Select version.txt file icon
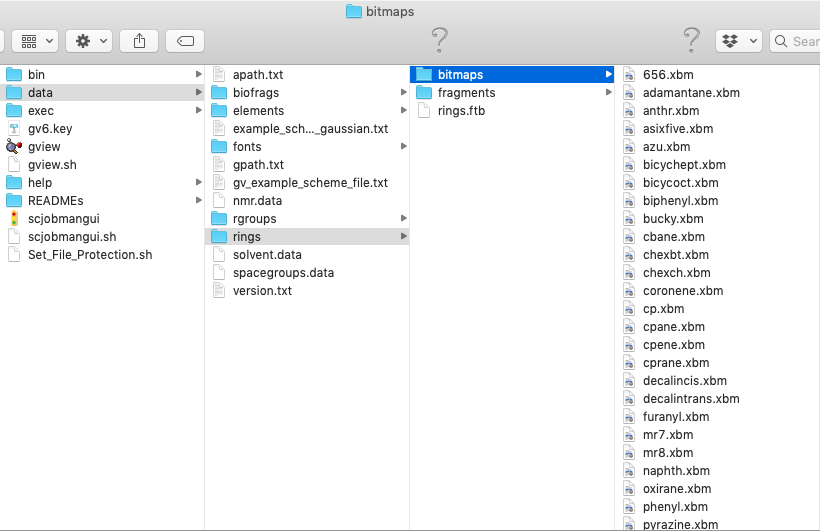The width and height of the screenshot is (820, 531). [219, 291]
